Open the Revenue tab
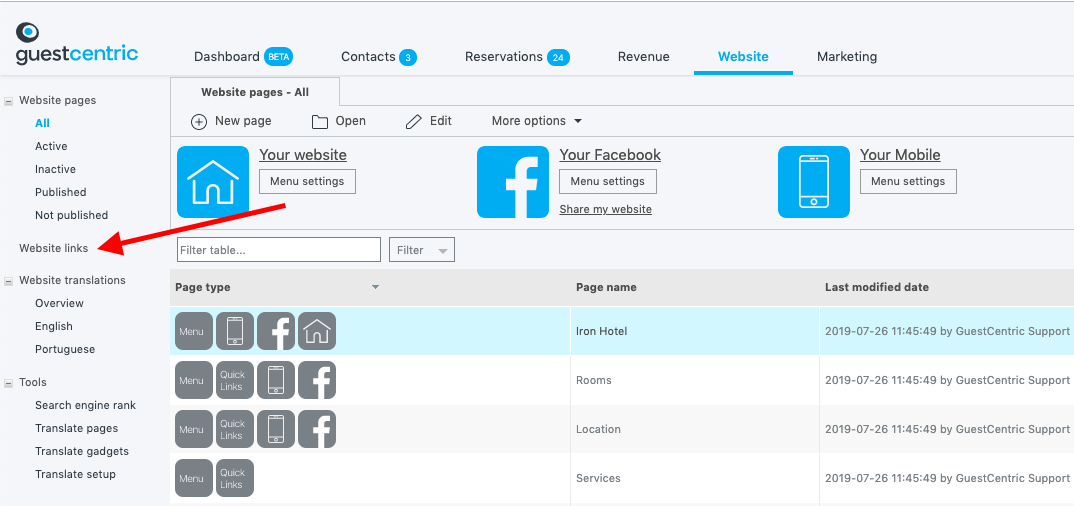This screenshot has width=1074, height=506. click(643, 57)
